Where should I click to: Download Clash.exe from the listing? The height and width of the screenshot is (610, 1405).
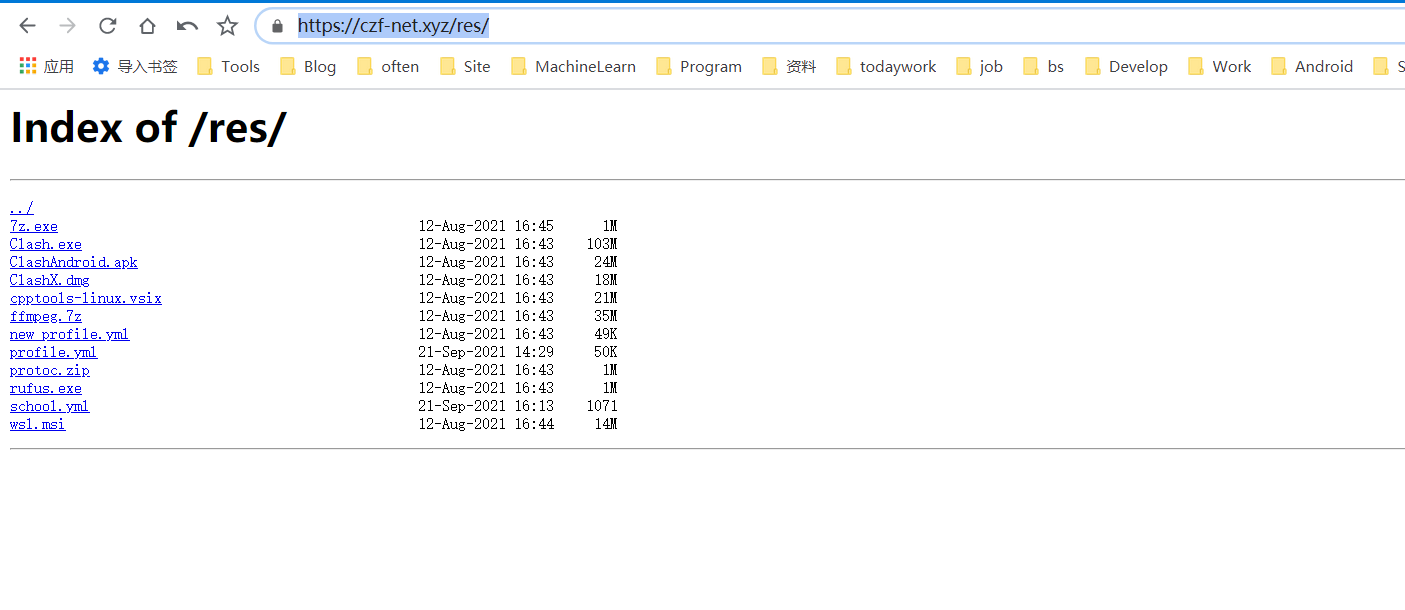point(45,243)
